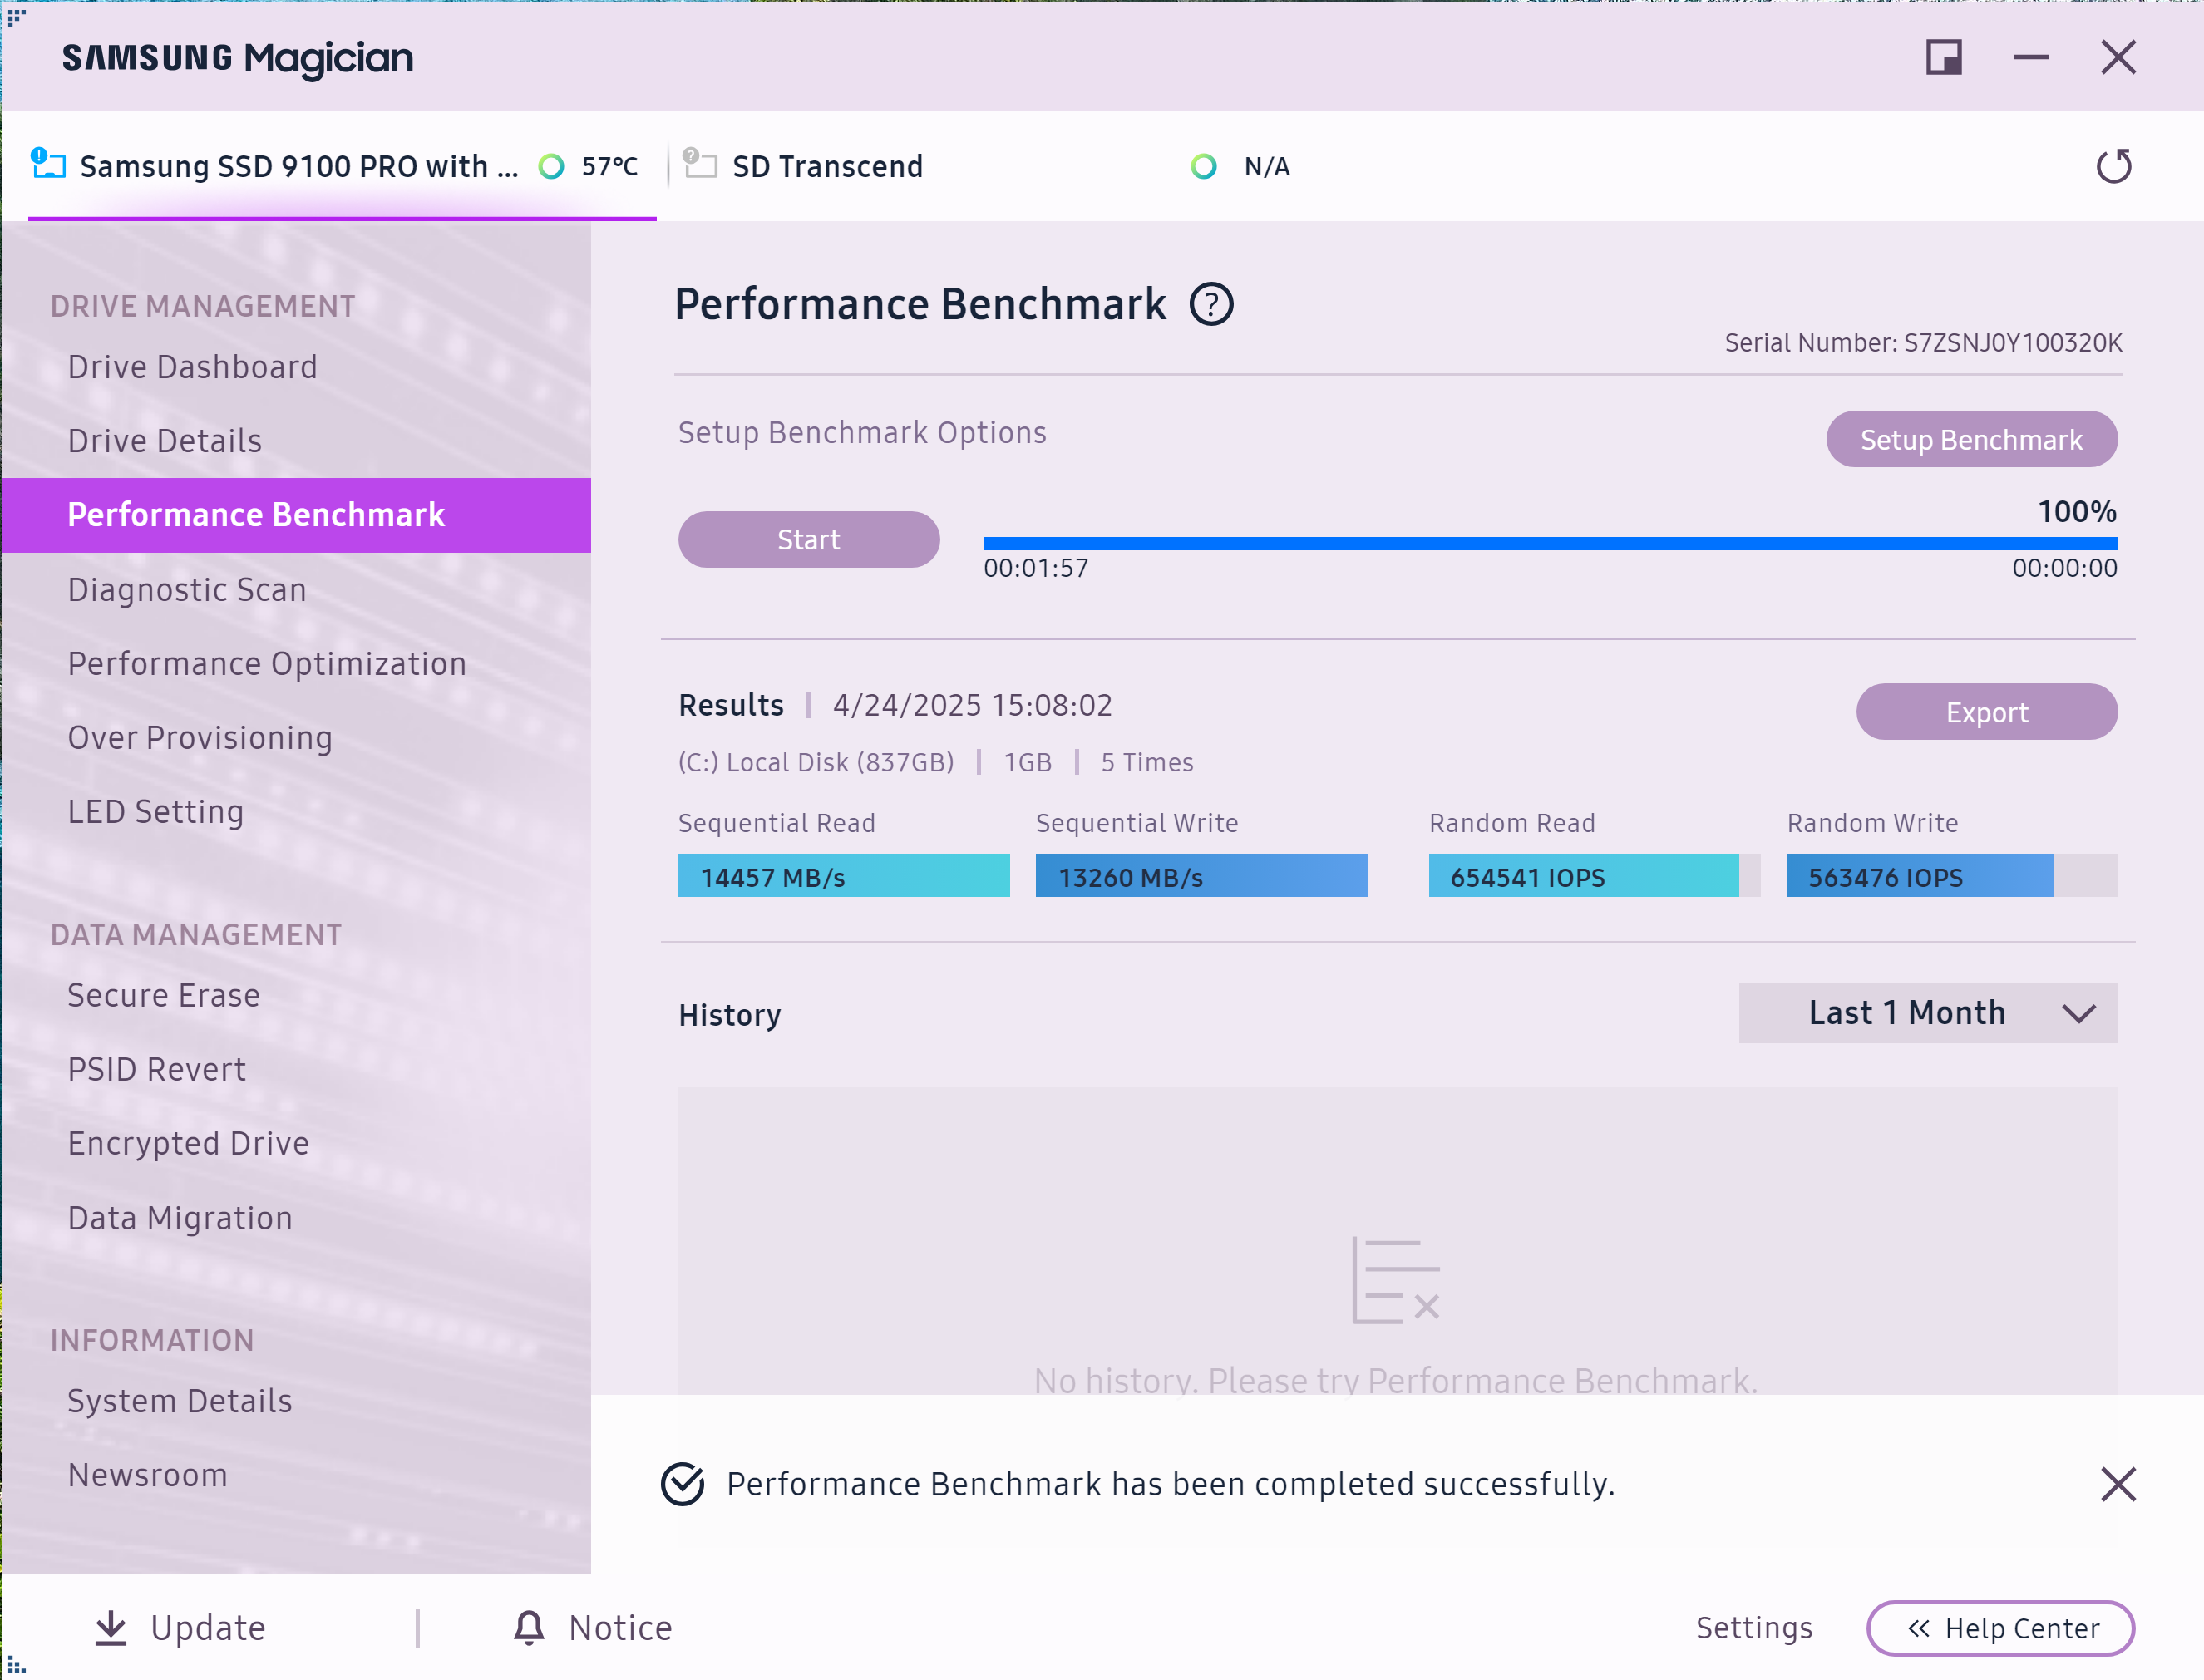Select Performance Benchmark in sidebar
Screen dimensions: 2204x1680
(x=296, y=515)
